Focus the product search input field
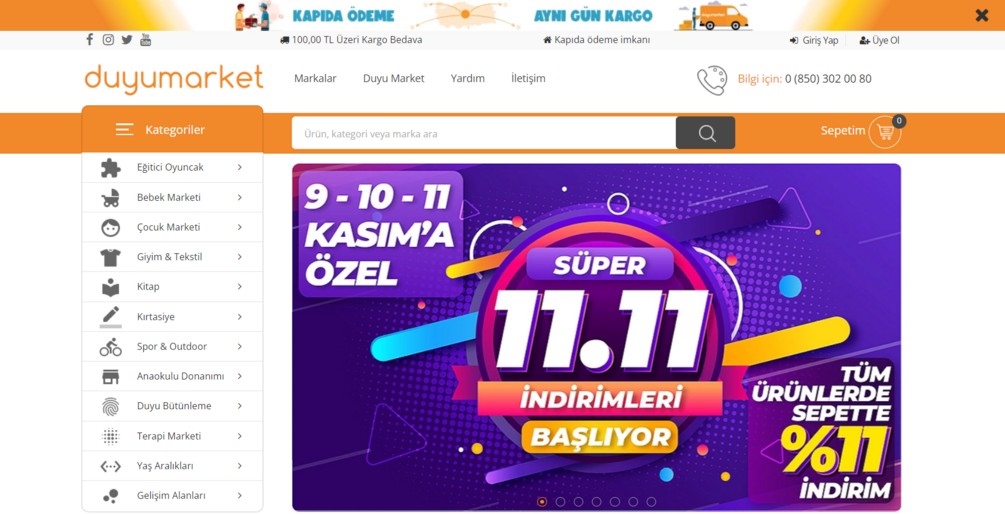Image resolution: width=1005 pixels, height=514 pixels. [x=484, y=133]
